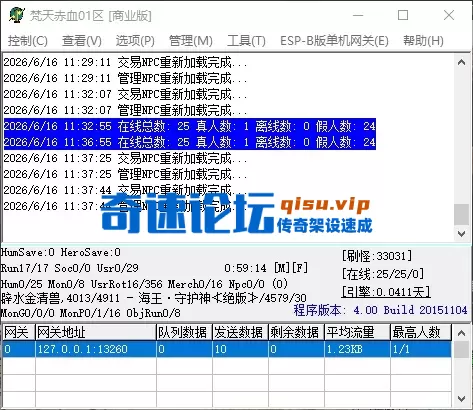Click the 发送数据 column header
The image size is (473, 410).
(x=240, y=332)
